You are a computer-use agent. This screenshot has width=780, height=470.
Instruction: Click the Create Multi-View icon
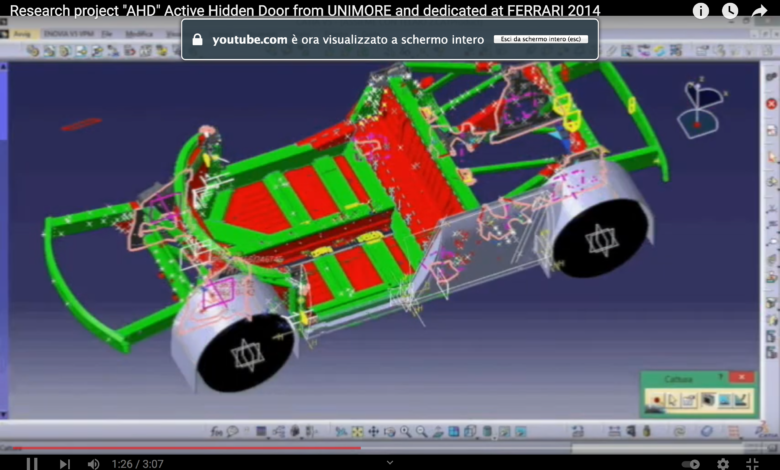[x=454, y=431]
